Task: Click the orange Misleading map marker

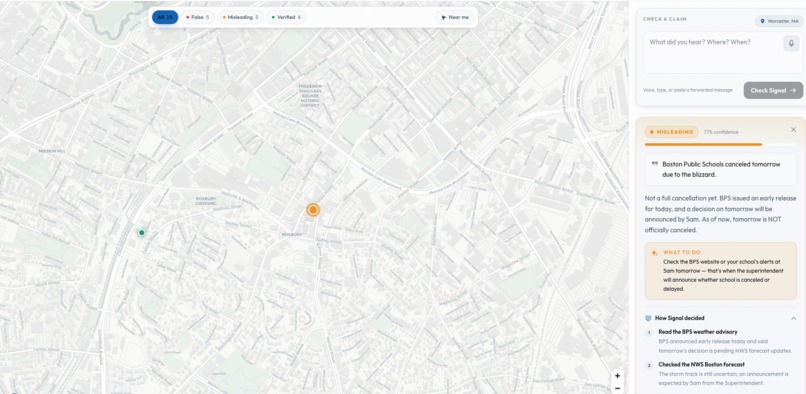Action: coord(313,209)
